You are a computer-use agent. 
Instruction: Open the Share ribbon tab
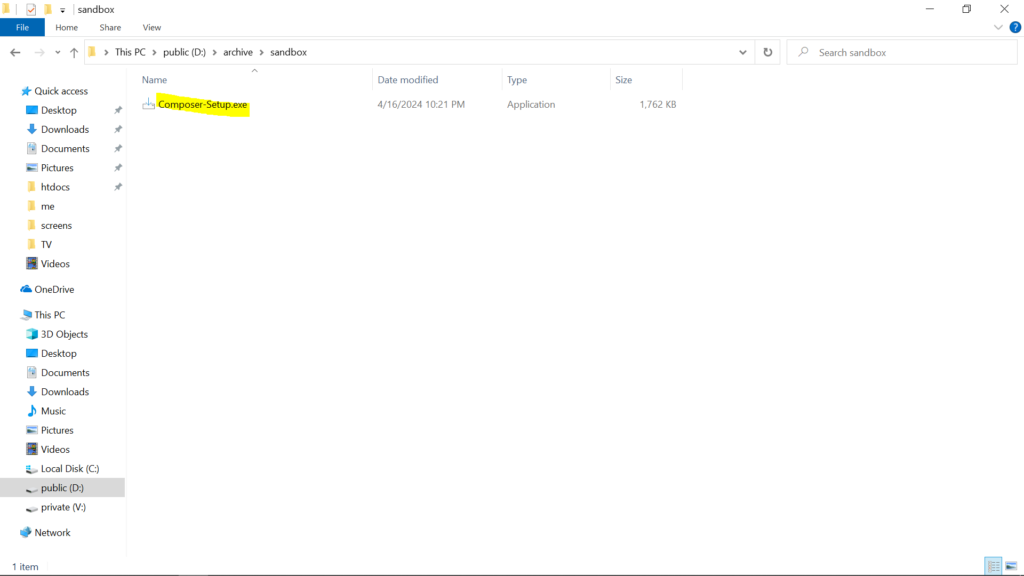coord(110,27)
